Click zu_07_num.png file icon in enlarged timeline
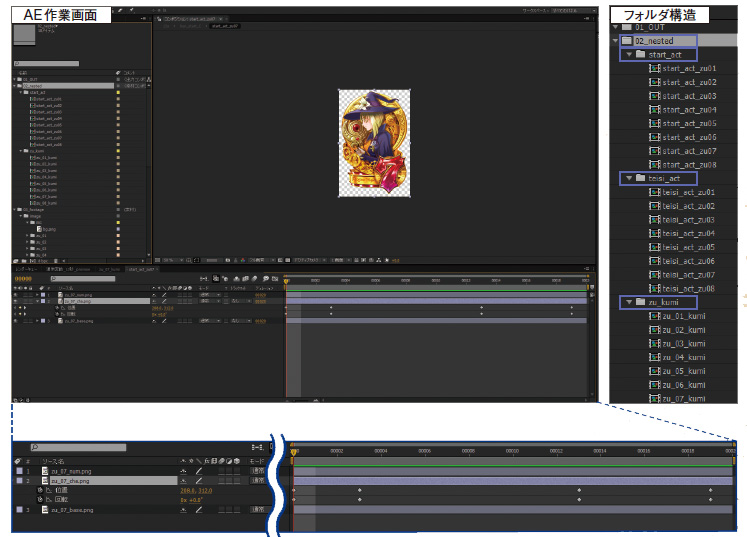This screenshot has height=537, width=747. [x=45, y=471]
